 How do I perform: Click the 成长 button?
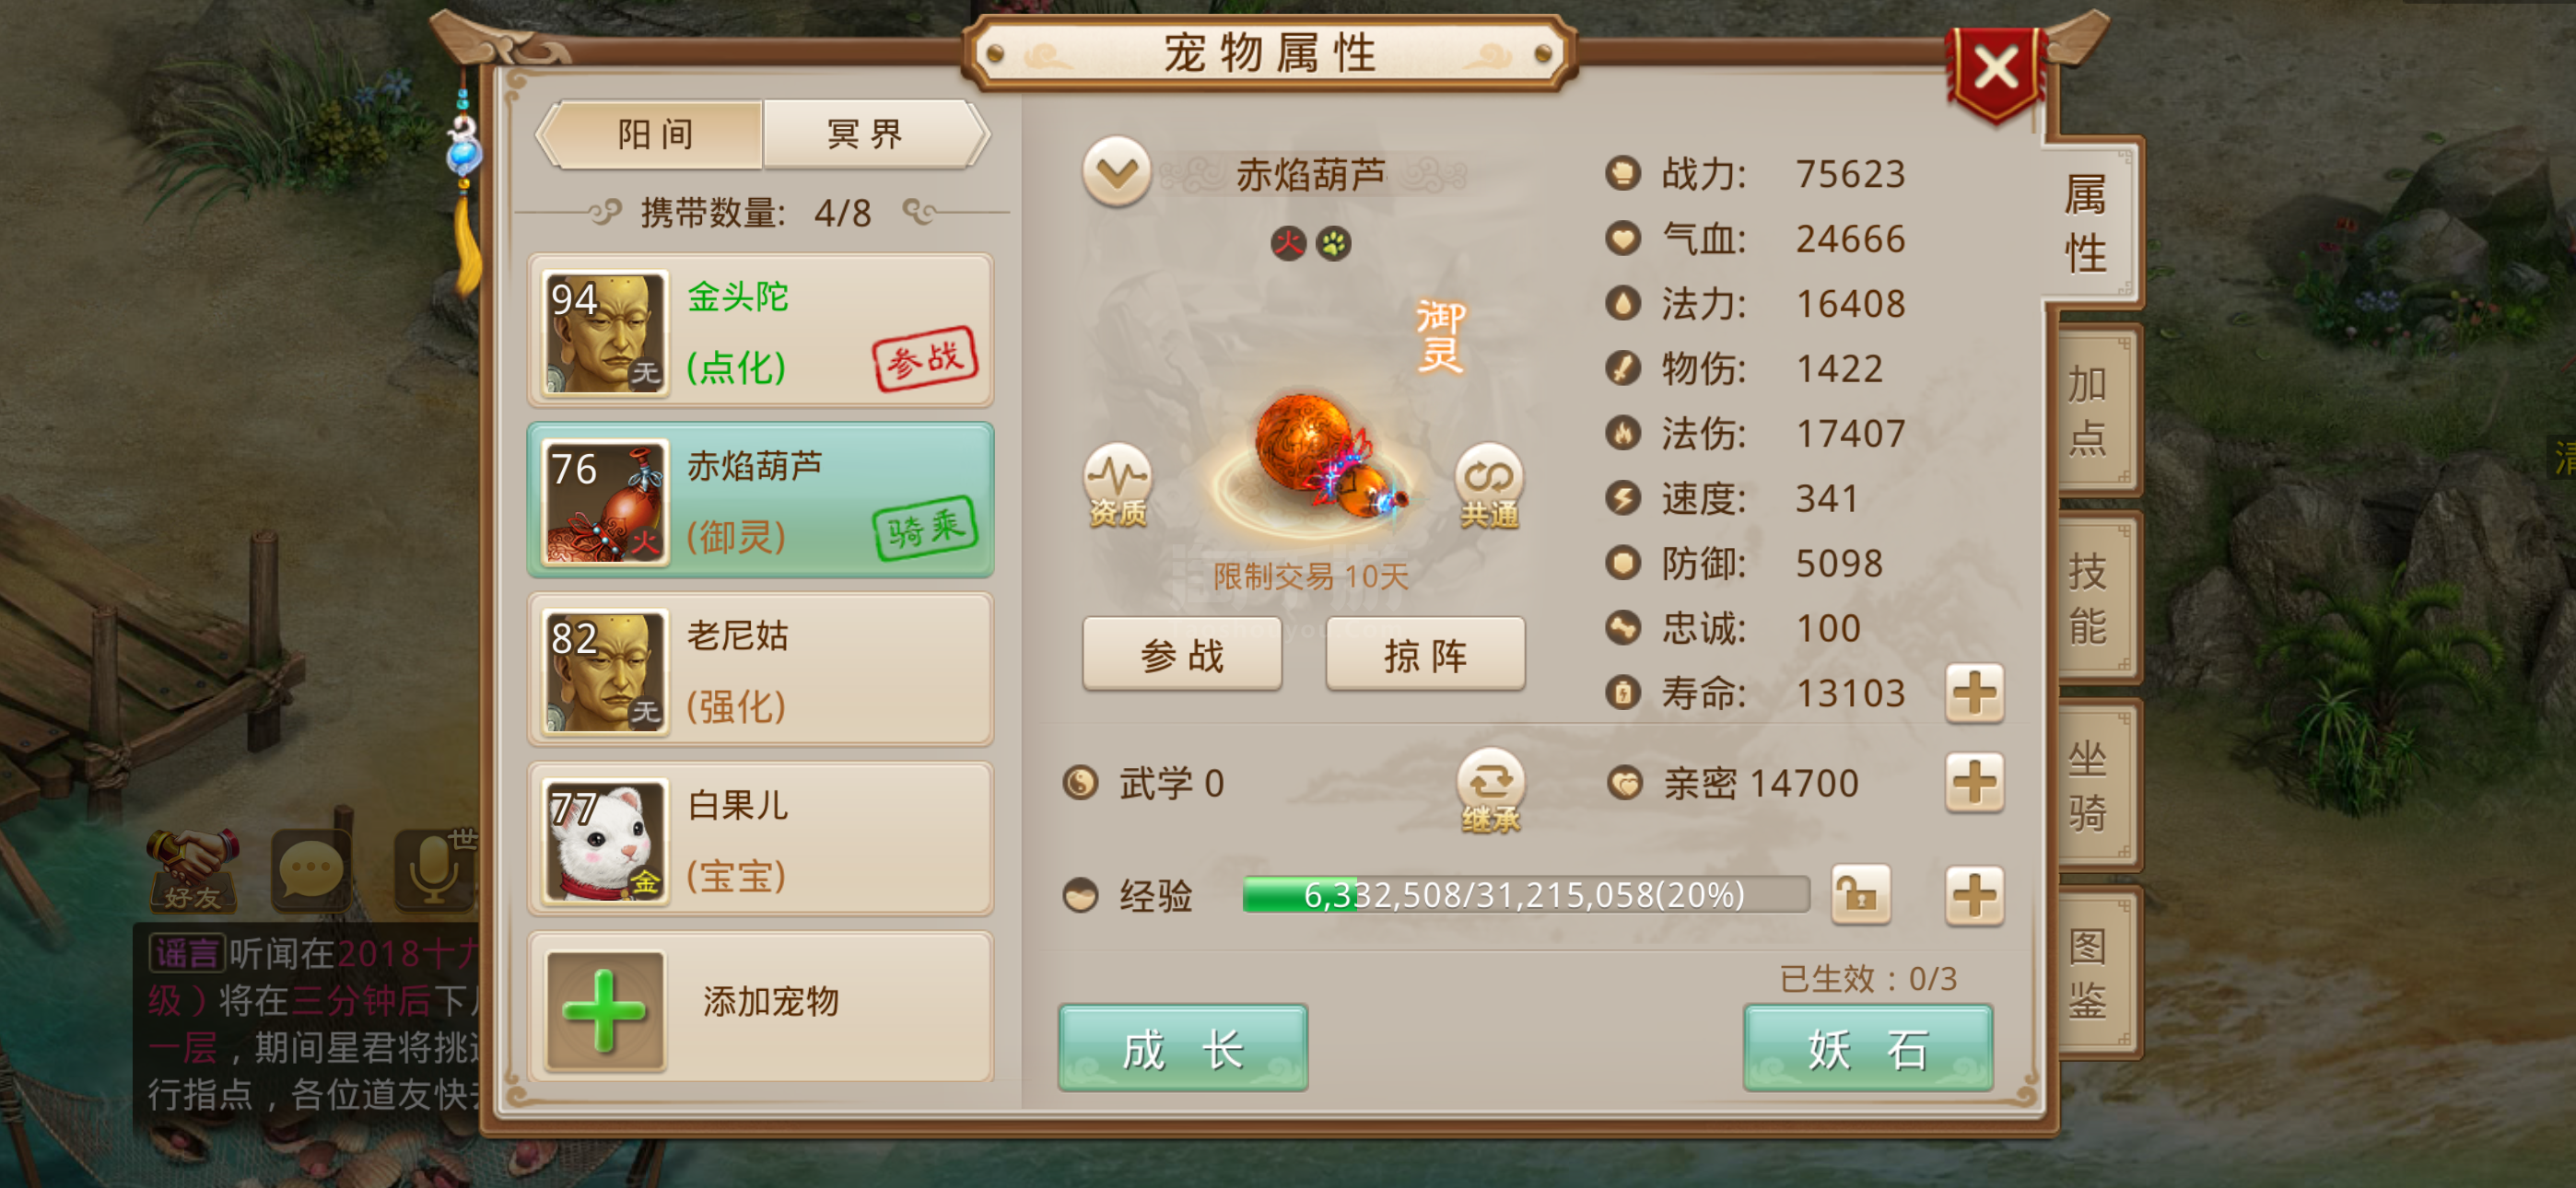coord(1183,1048)
